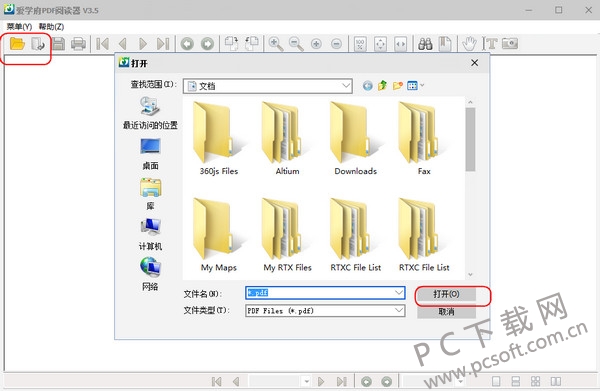This screenshot has width=600, height=391.
Task: Select the Altium folder
Action: (x=287, y=138)
